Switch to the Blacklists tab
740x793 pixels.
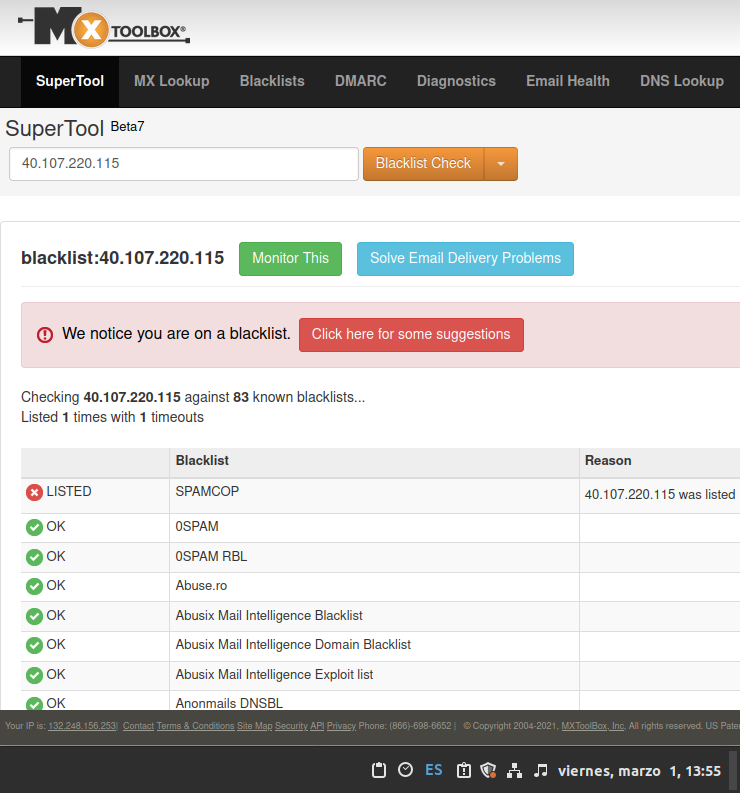(x=272, y=81)
